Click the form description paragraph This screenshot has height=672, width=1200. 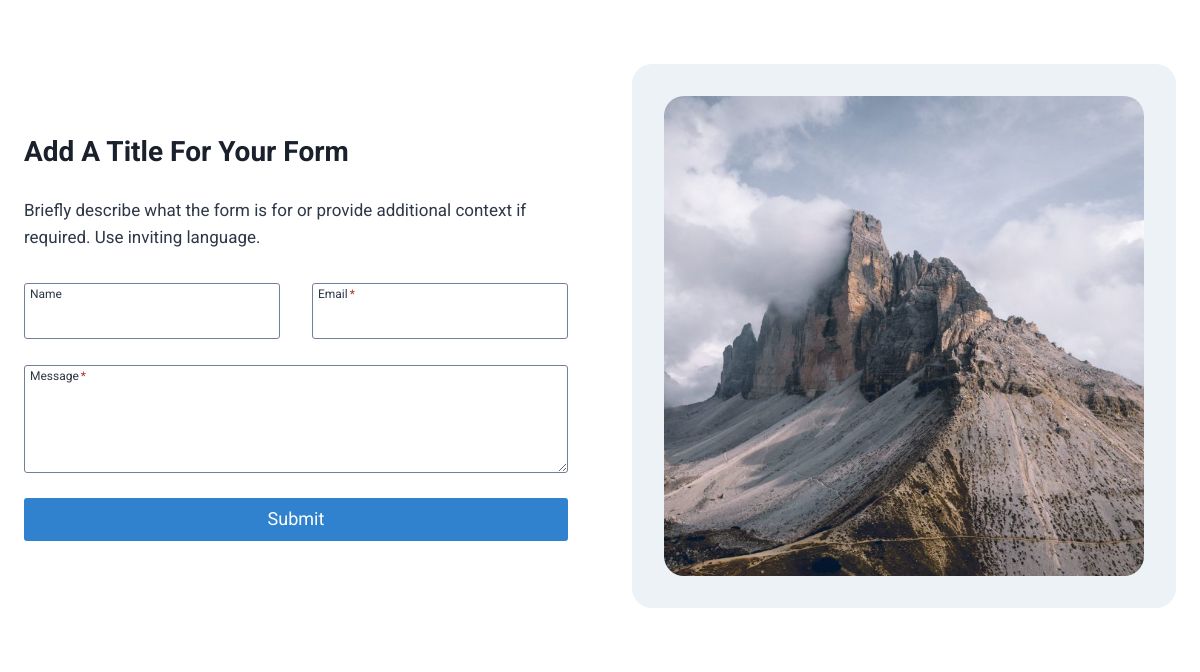tap(275, 211)
